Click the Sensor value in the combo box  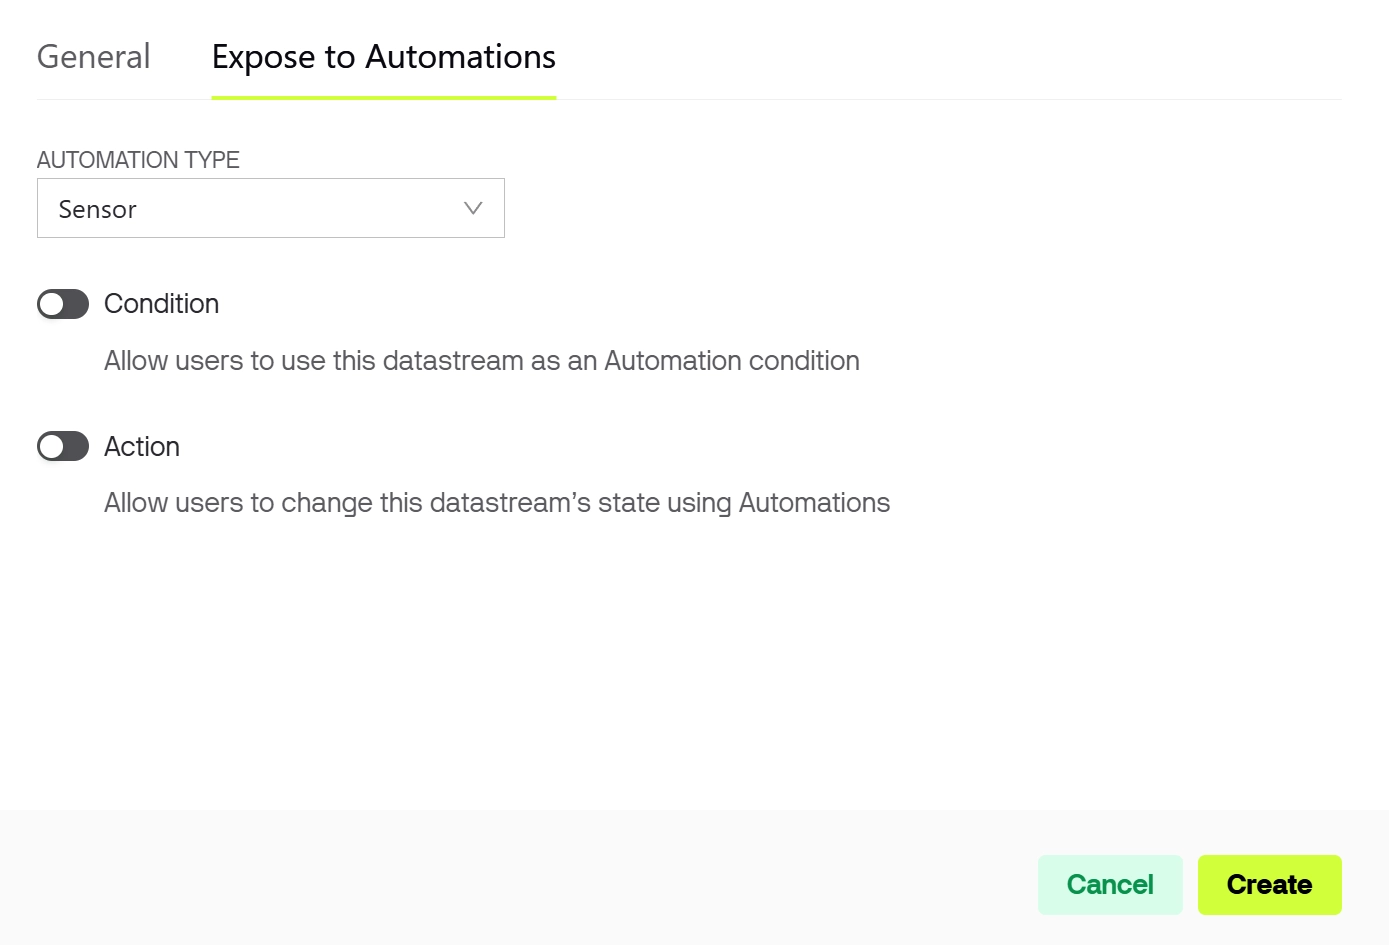tap(98, 209)
